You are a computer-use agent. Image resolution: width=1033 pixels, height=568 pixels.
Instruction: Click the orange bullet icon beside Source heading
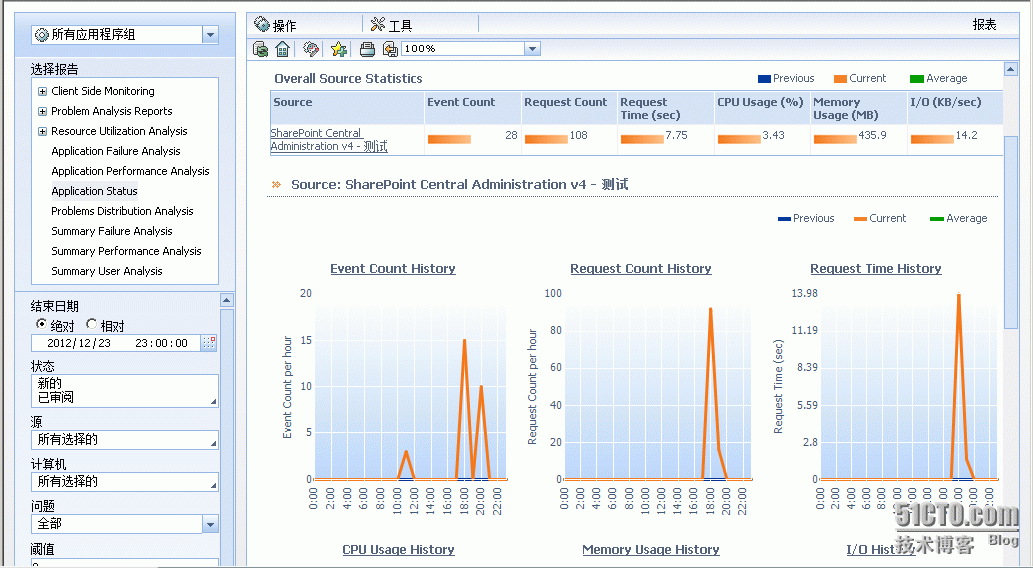click(x=276, y=185)
